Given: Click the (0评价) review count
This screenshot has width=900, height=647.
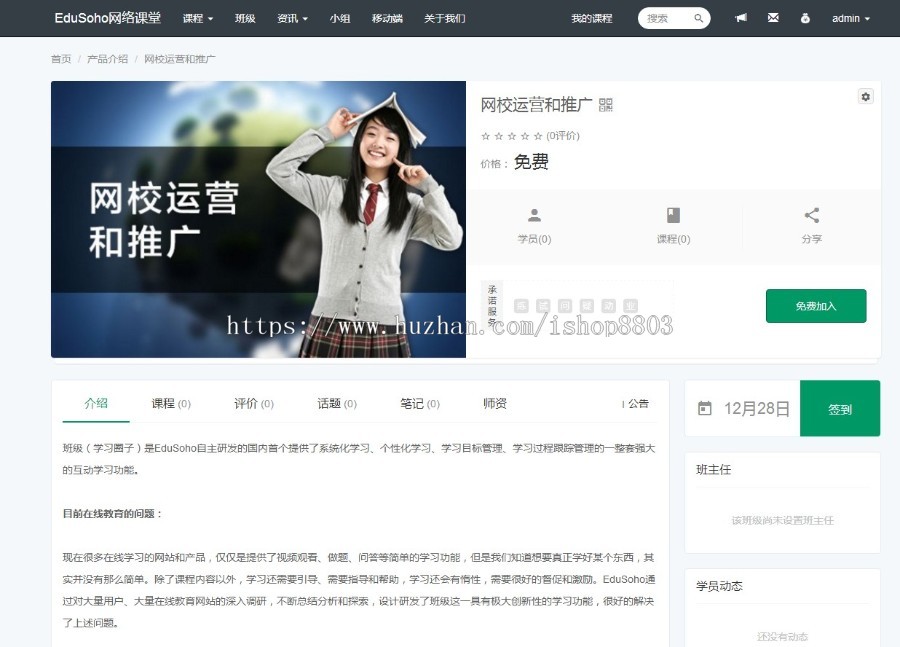Looking at the screenshot, I should [563, 136].
